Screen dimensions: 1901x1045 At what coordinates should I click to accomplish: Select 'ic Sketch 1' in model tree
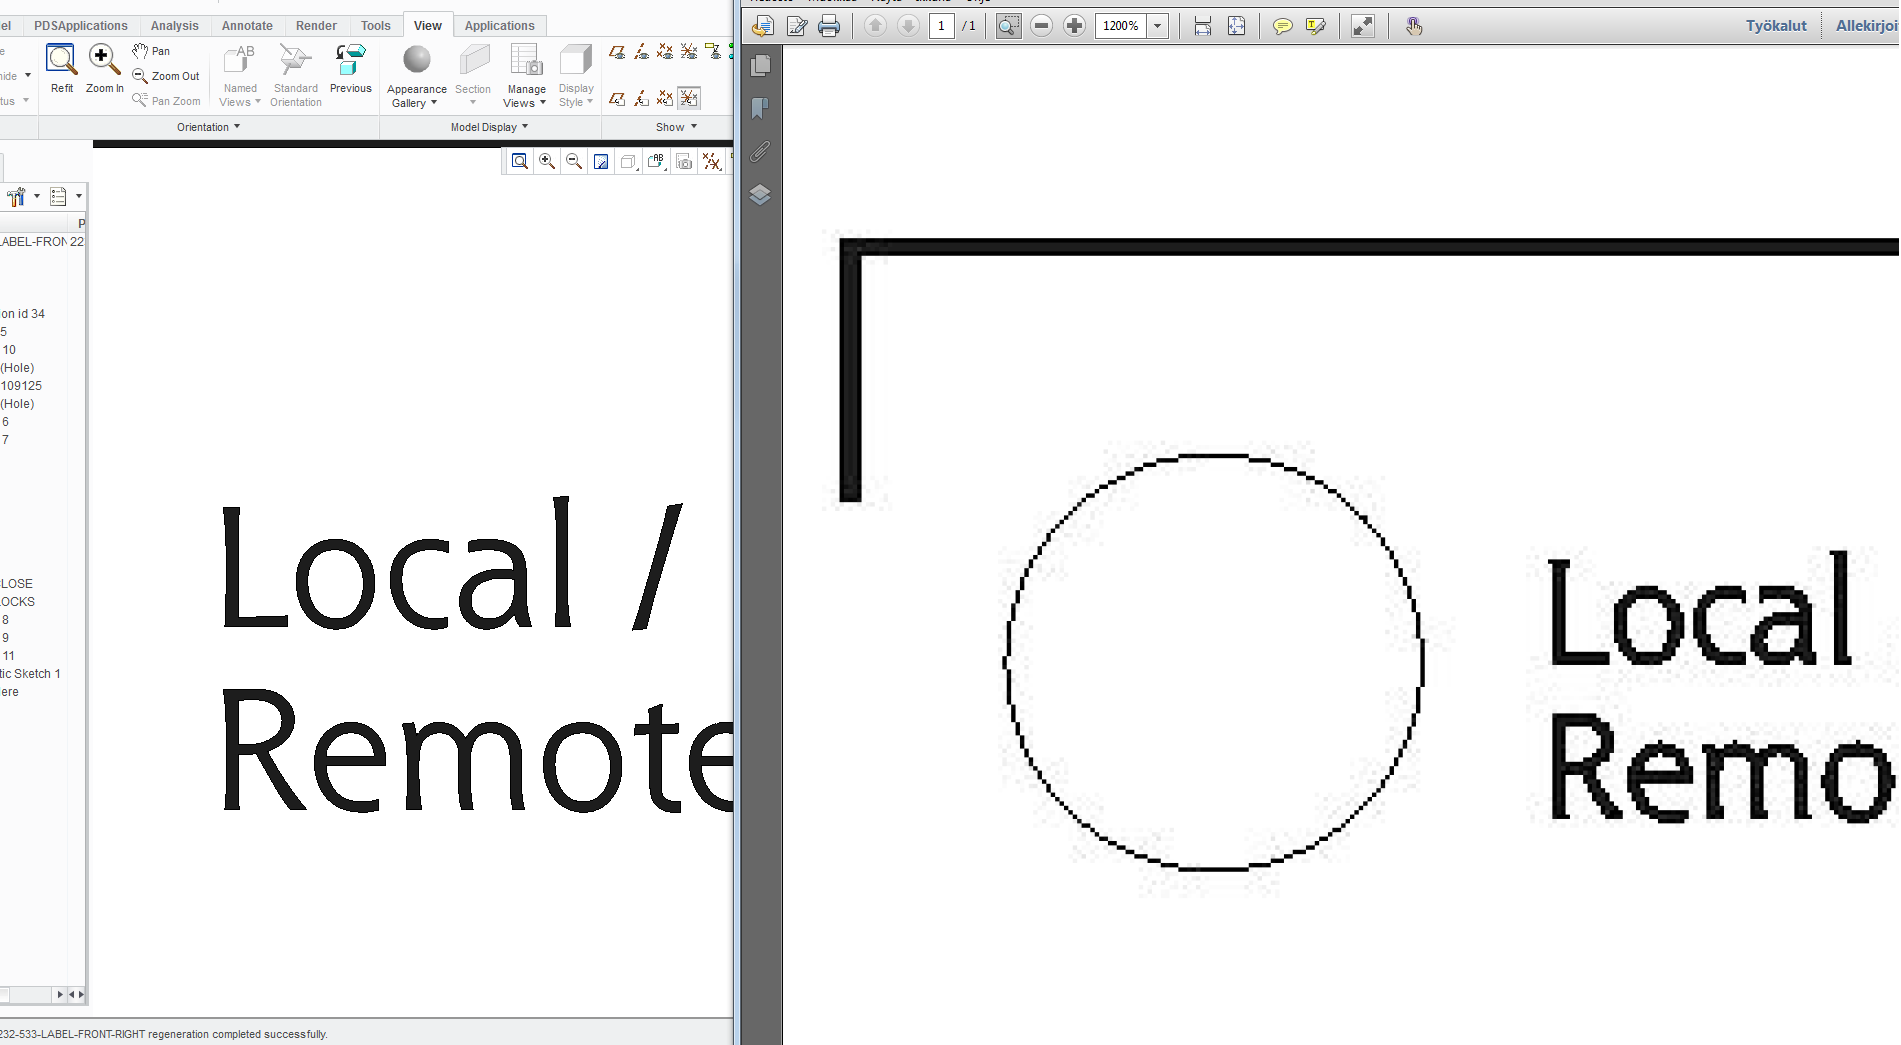(30, 674)
